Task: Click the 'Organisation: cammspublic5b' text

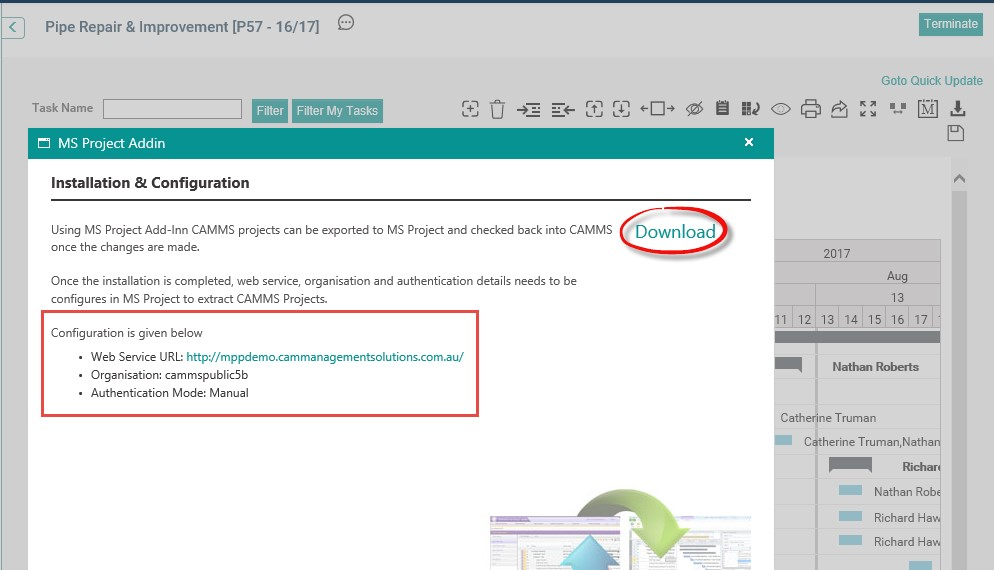Action: (x=169, y=375)
